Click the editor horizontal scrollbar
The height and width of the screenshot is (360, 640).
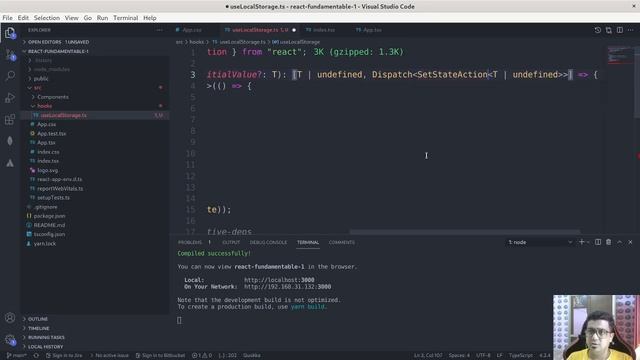[x=464, y=232]
